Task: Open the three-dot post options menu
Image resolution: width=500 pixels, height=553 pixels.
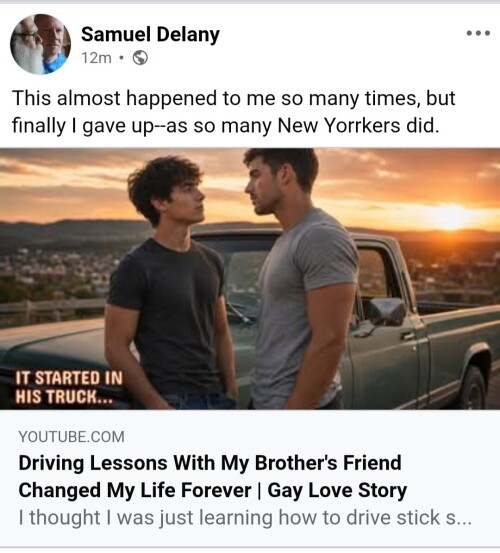Action: pyautogui.click(x=478, y=33)
